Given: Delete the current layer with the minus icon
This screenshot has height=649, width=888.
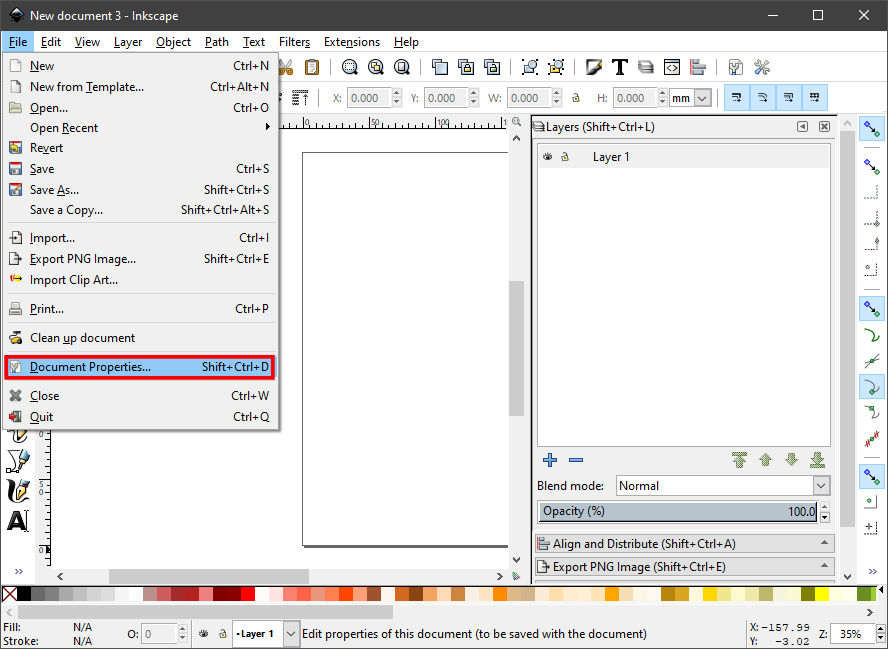Looking at the screenshot, I should pos(576,460).
